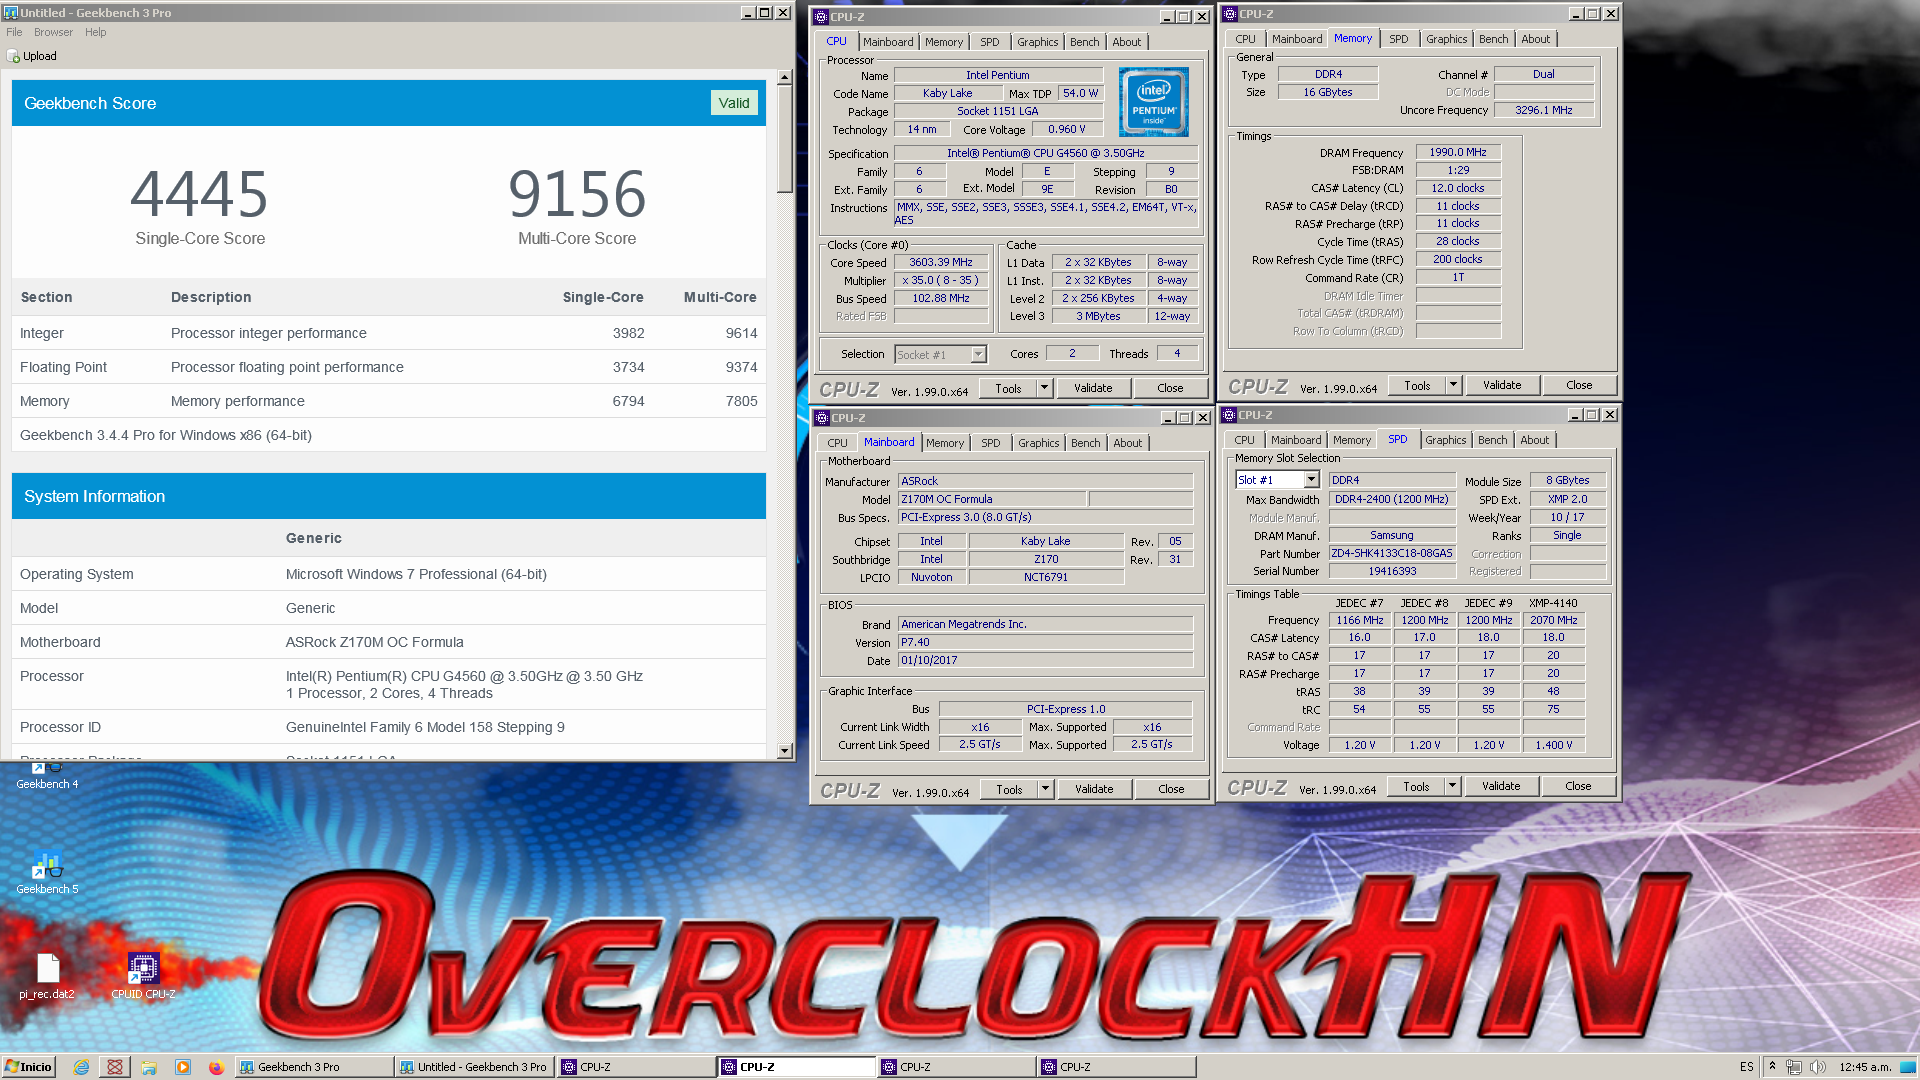The height and width of the screenshot is (1080, 1920).
Task: Click the DRAM Frequency 1990.0 MHz field
Action: pyautogui.click(x=1458, y=152)
